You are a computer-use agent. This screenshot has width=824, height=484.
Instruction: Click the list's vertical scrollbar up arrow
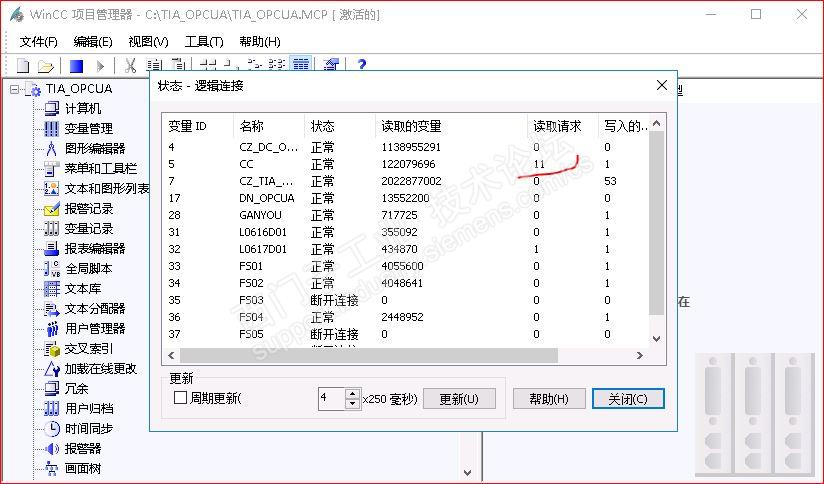pyautogui.click(x=656, y=124)
